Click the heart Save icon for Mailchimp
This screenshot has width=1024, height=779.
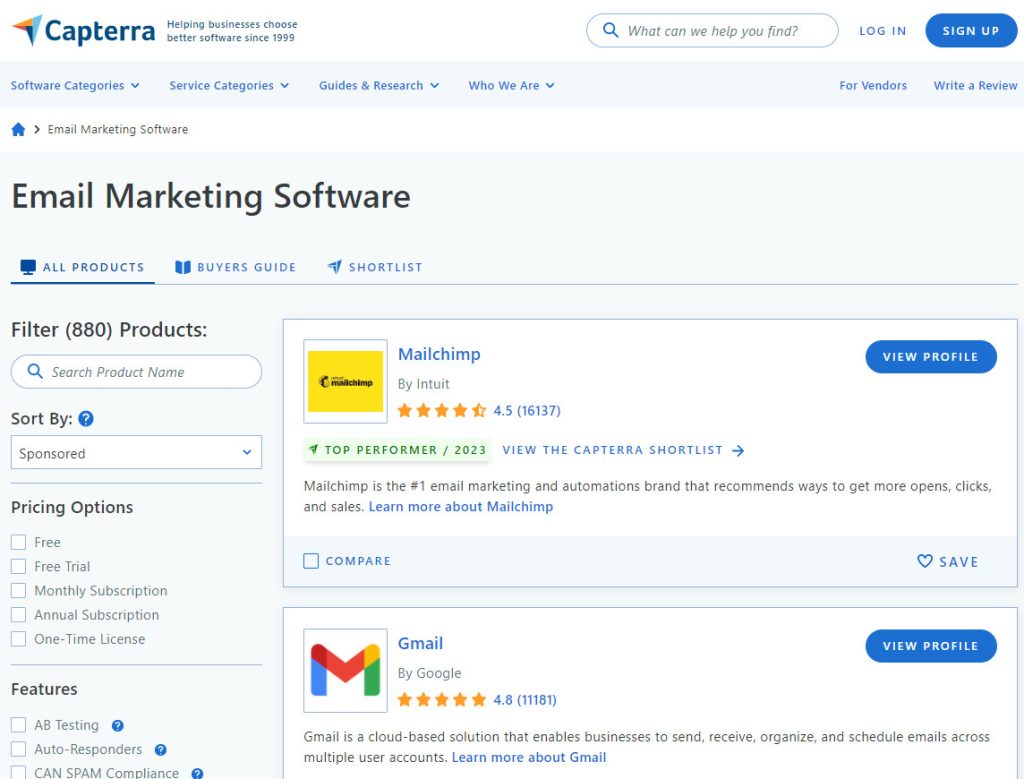[925, 561]
